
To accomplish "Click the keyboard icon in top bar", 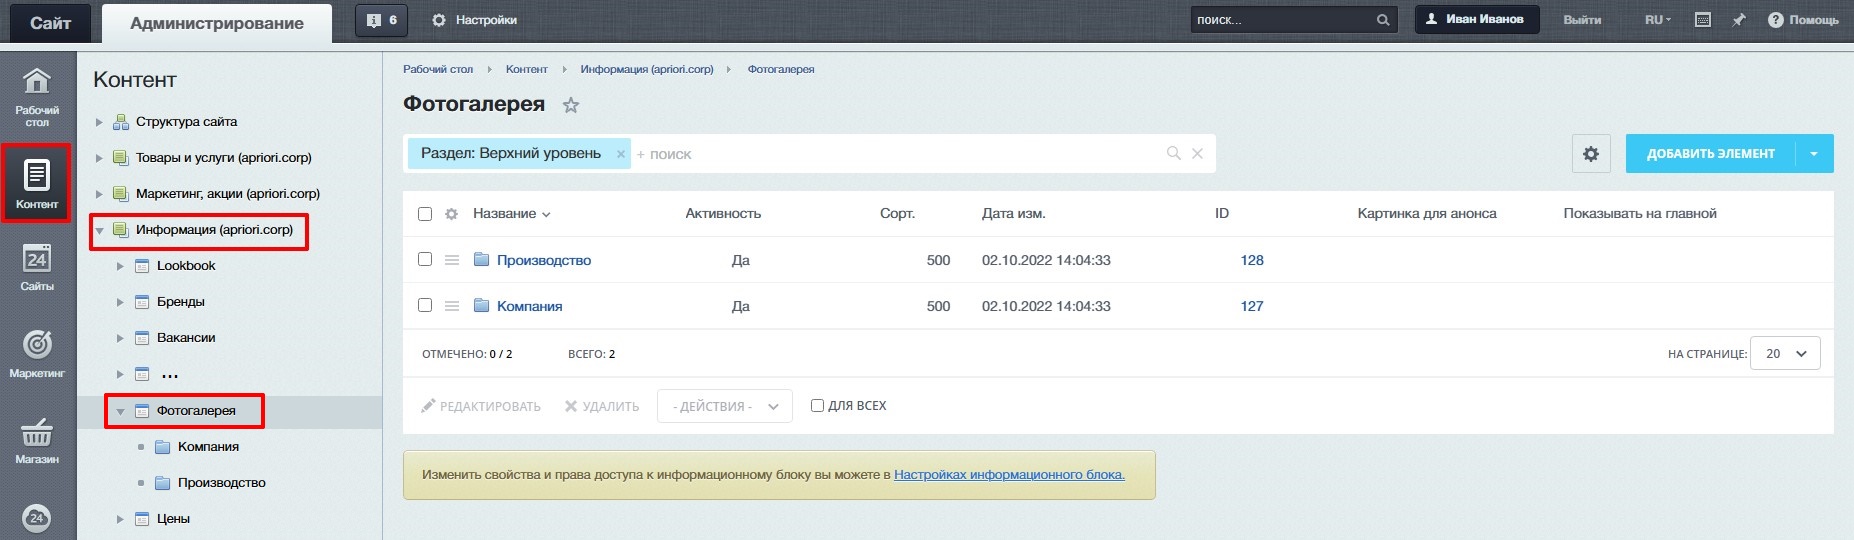I will point(1703,20).
